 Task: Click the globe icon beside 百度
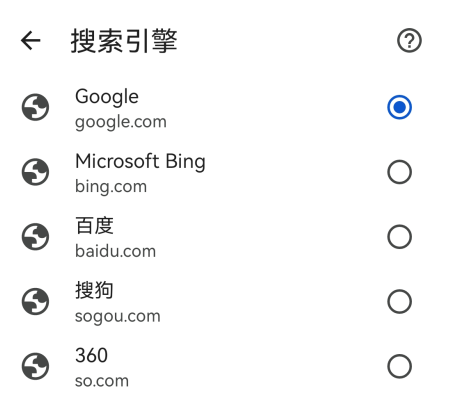(x=35, y=237)
